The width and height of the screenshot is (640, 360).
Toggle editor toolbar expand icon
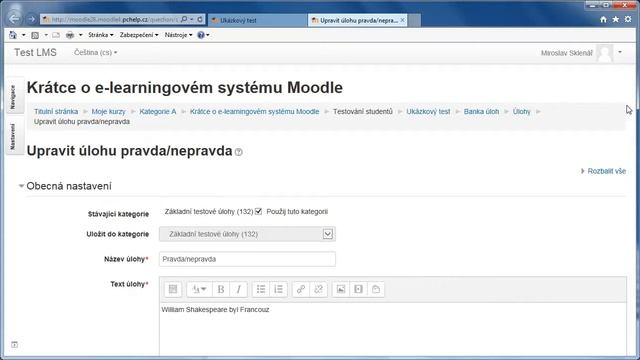tap(173, 289)
